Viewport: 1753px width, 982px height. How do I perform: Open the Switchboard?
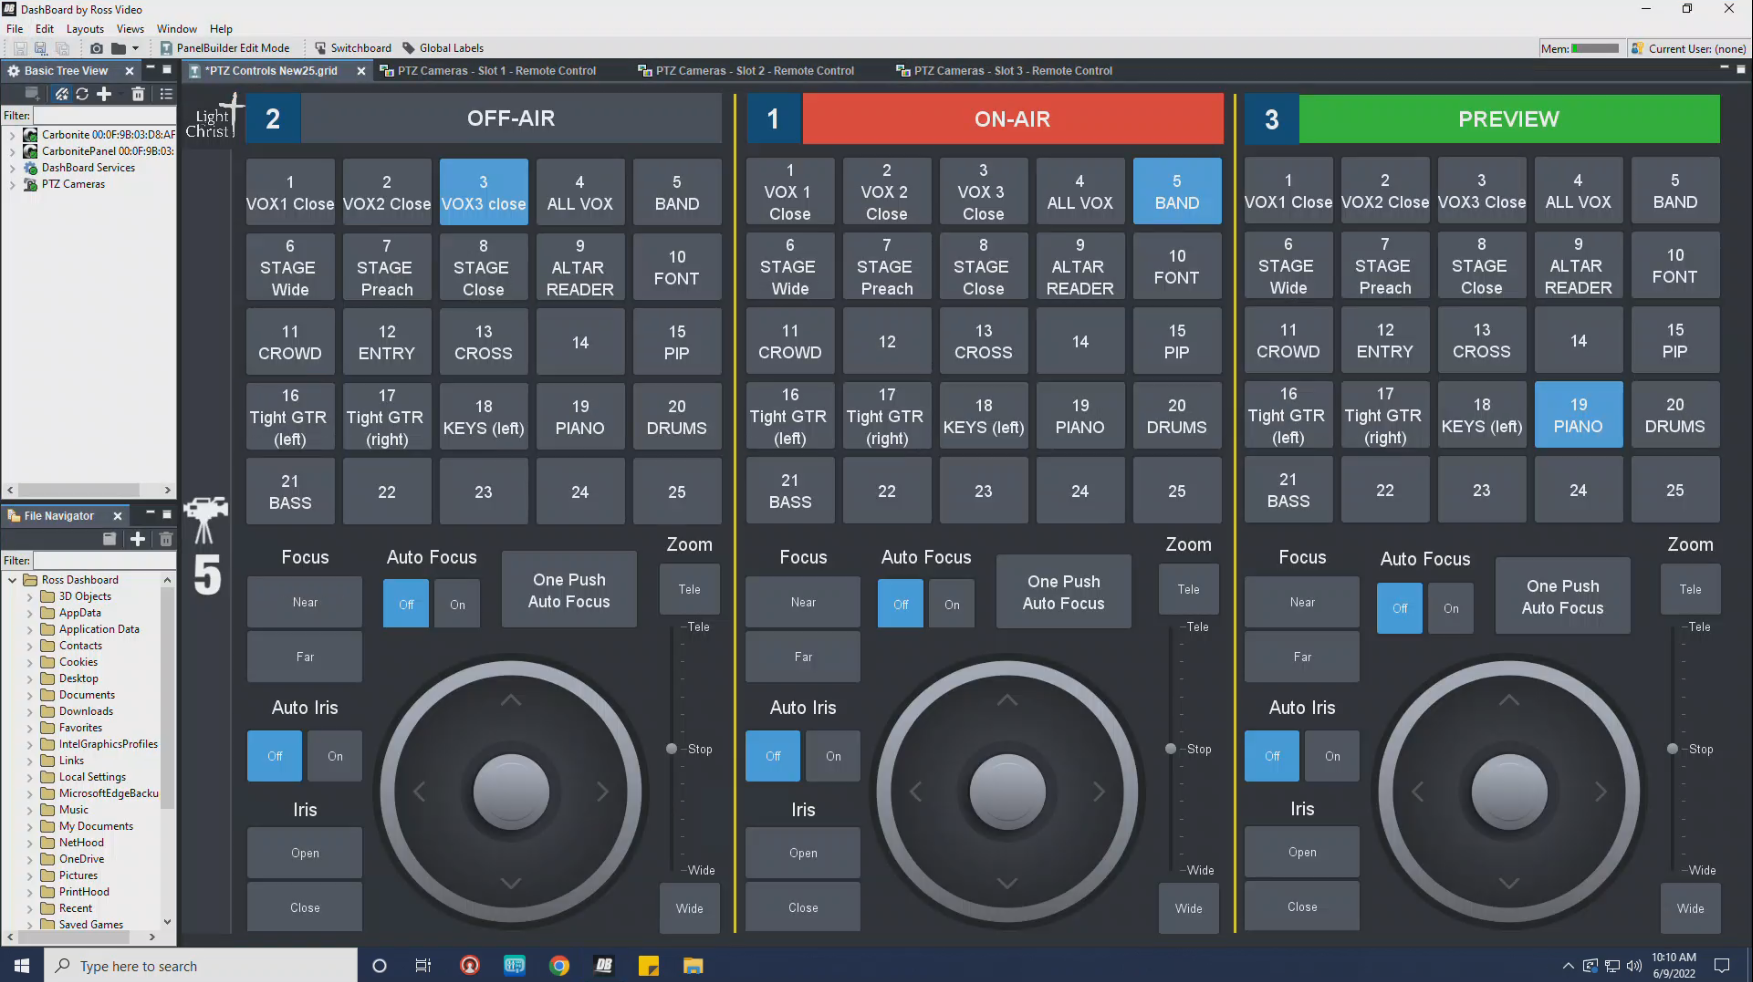pyautogui.click(x=353, y=48)
